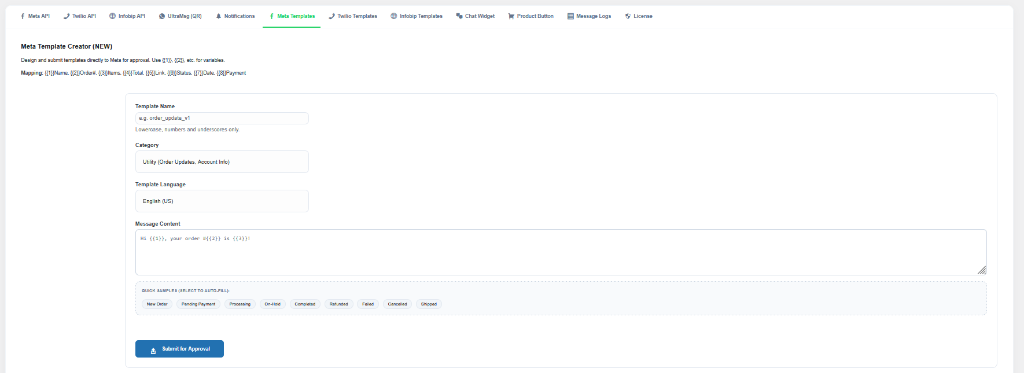Choose the Processing quick sample chip
Screen dimensions: 1024x373
[240, 304]
